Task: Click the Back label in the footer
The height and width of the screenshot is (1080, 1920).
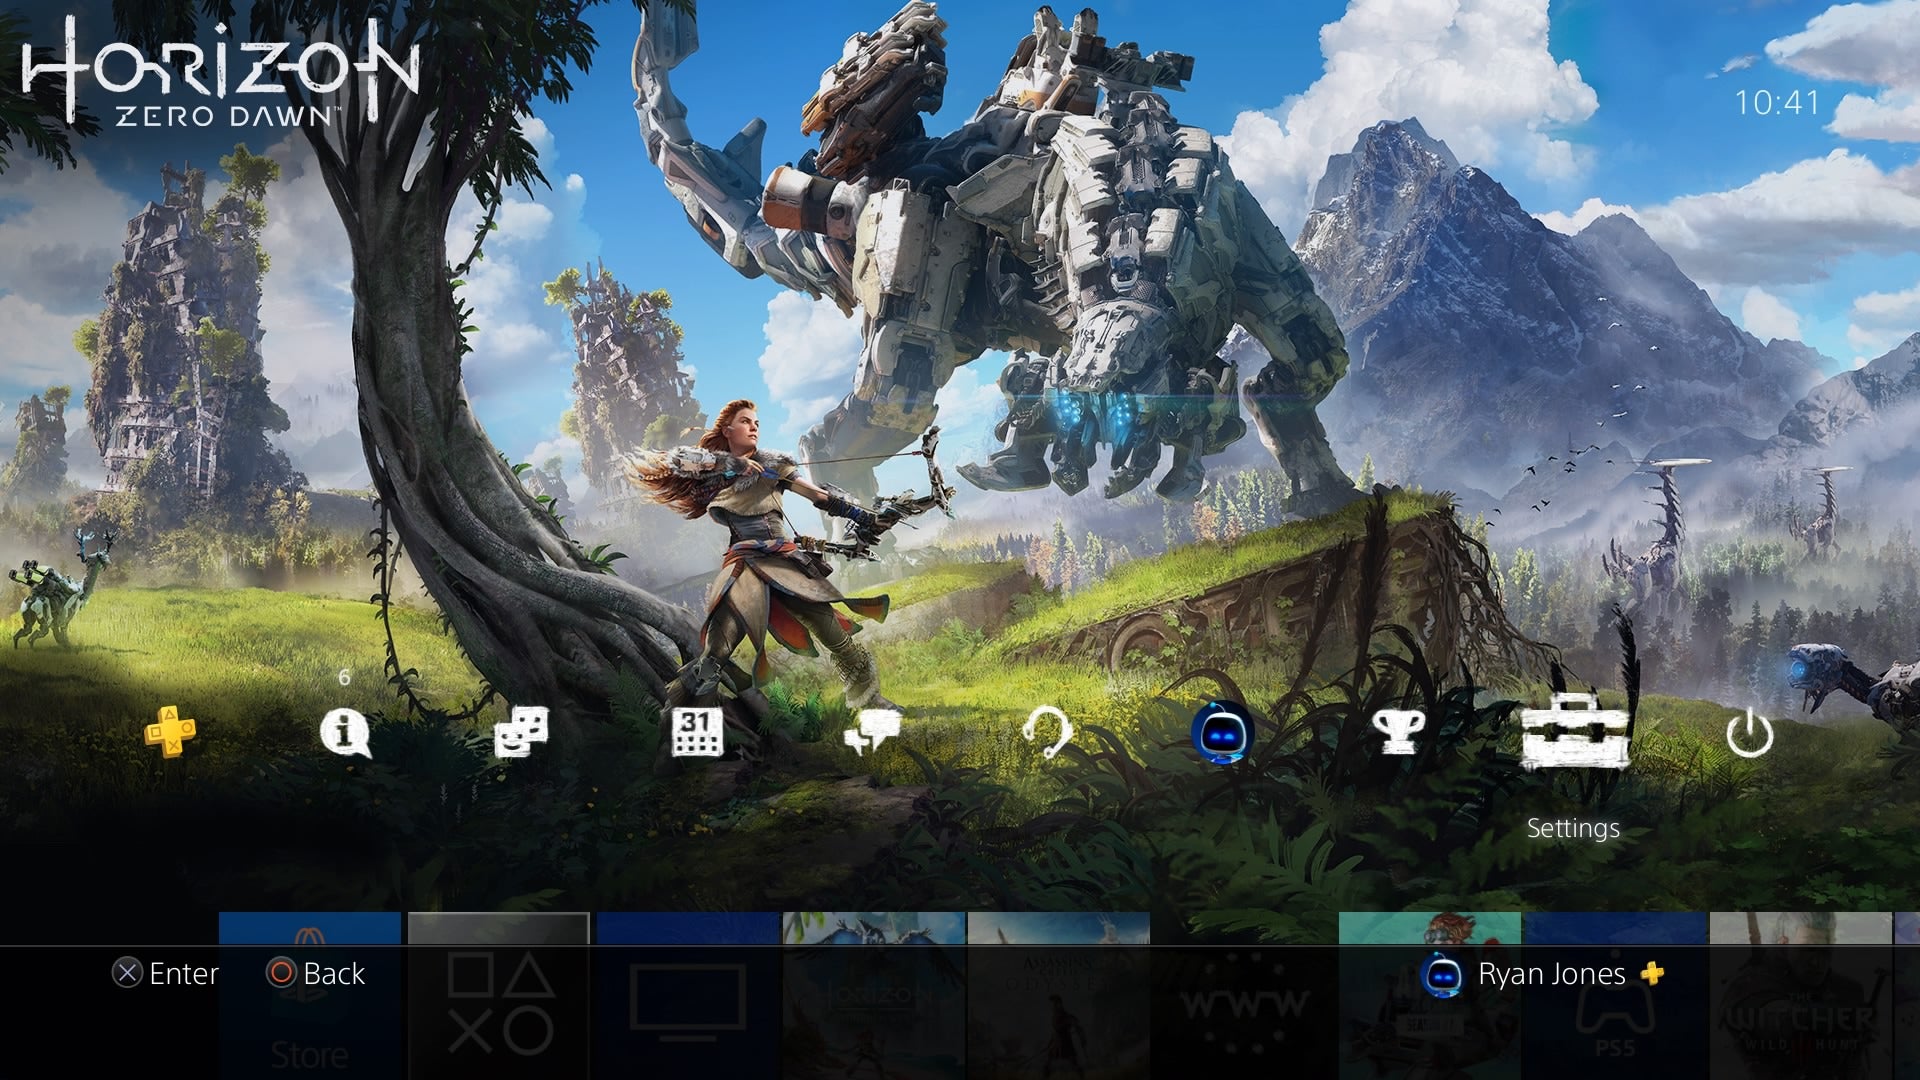Action: pos(334,973)
